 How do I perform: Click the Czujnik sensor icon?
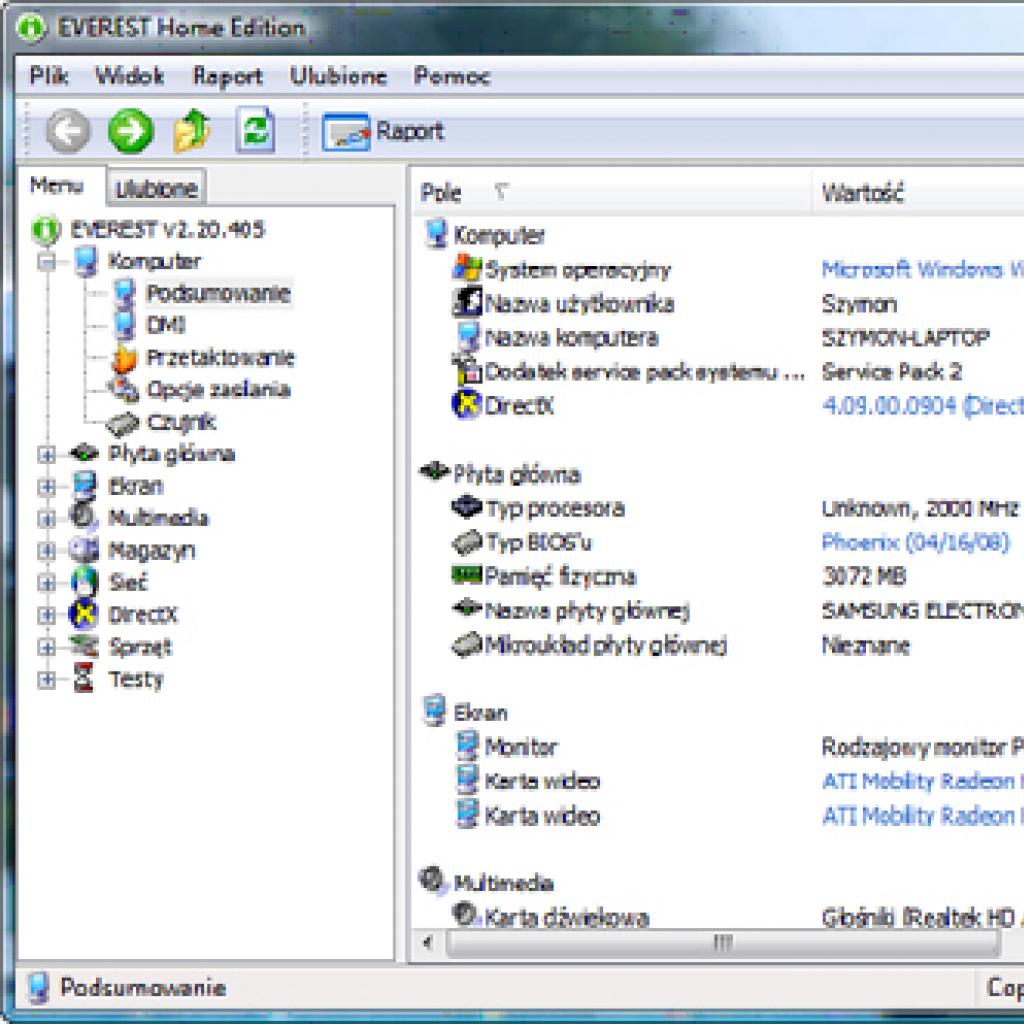pos(123,423)
